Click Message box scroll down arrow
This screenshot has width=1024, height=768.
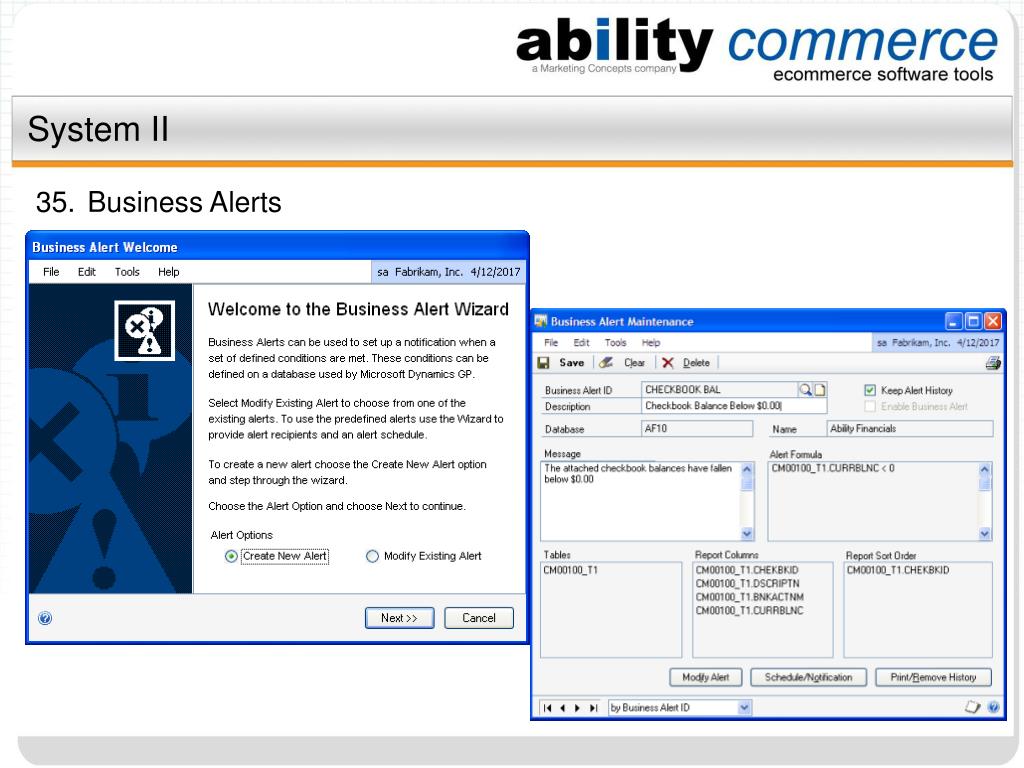tap(748, 534)
